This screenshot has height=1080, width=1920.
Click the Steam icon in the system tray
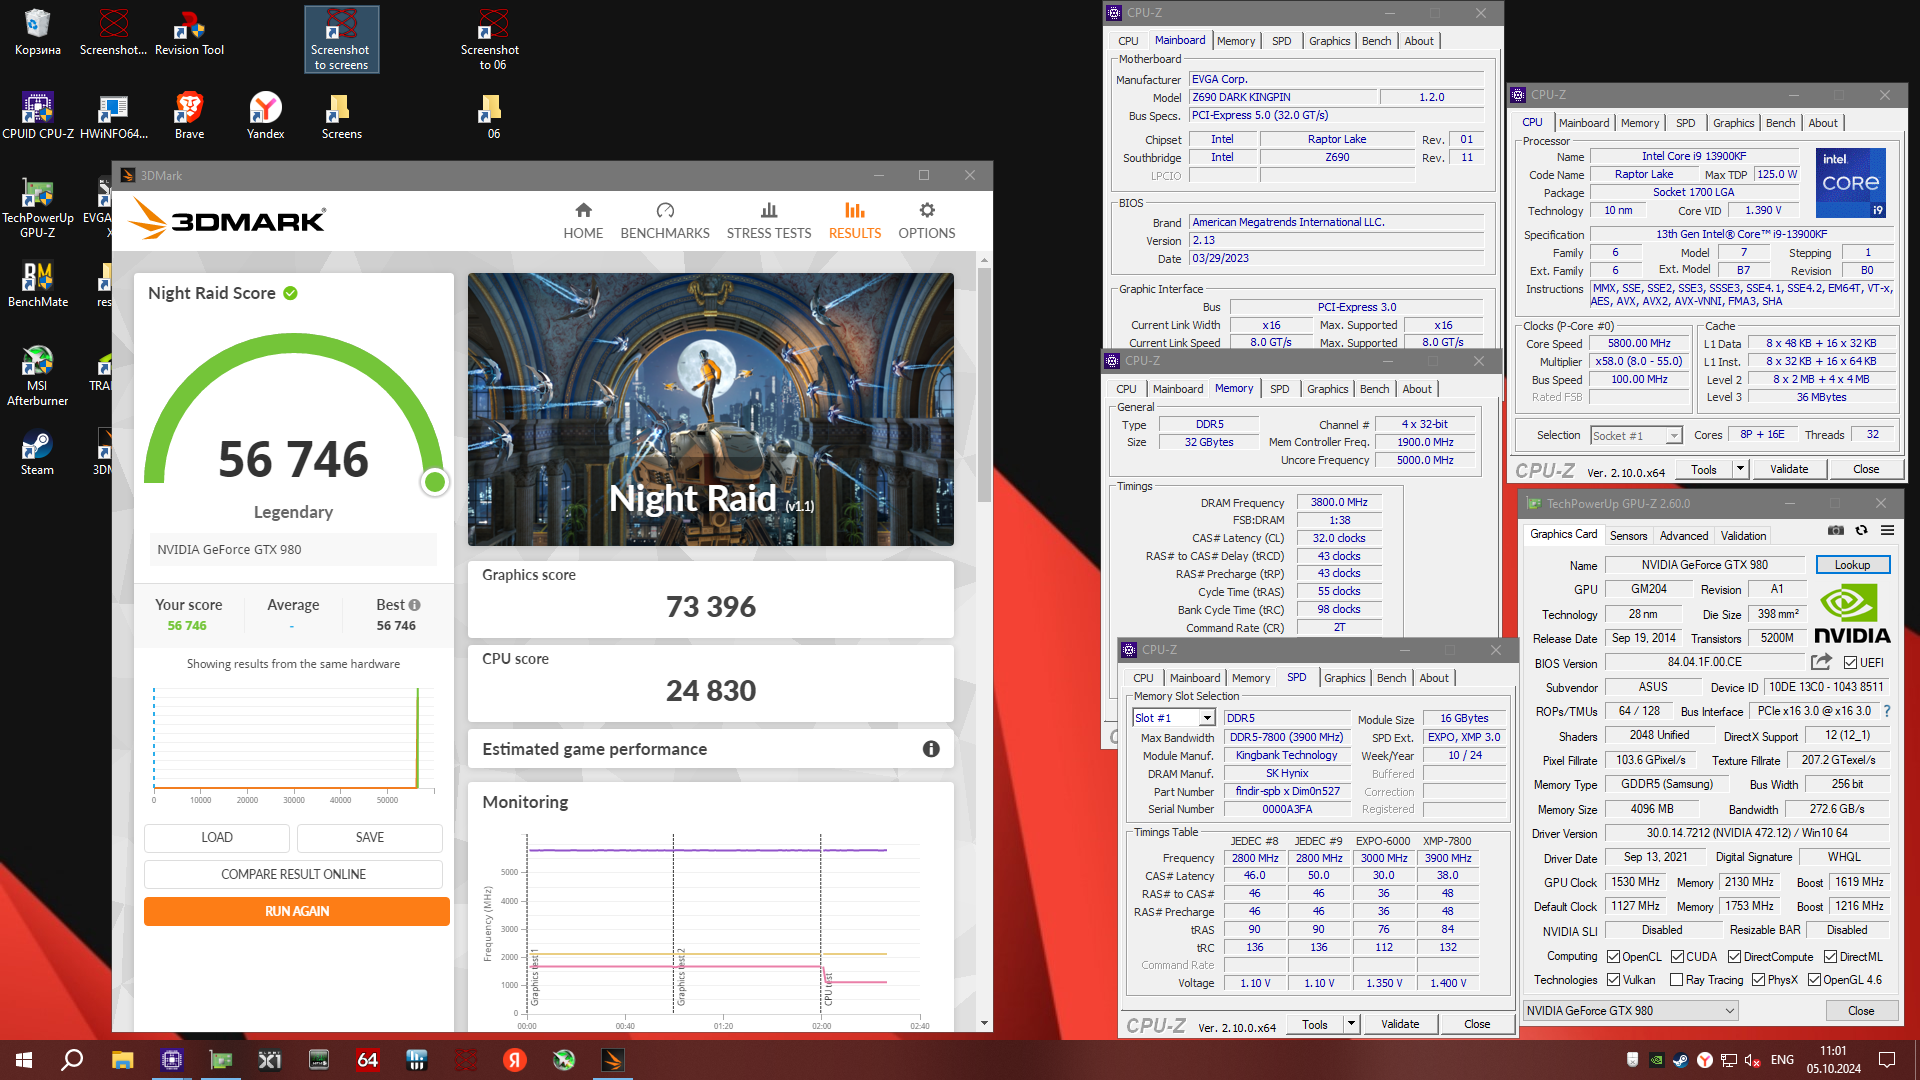(x=1680, y=1060)
